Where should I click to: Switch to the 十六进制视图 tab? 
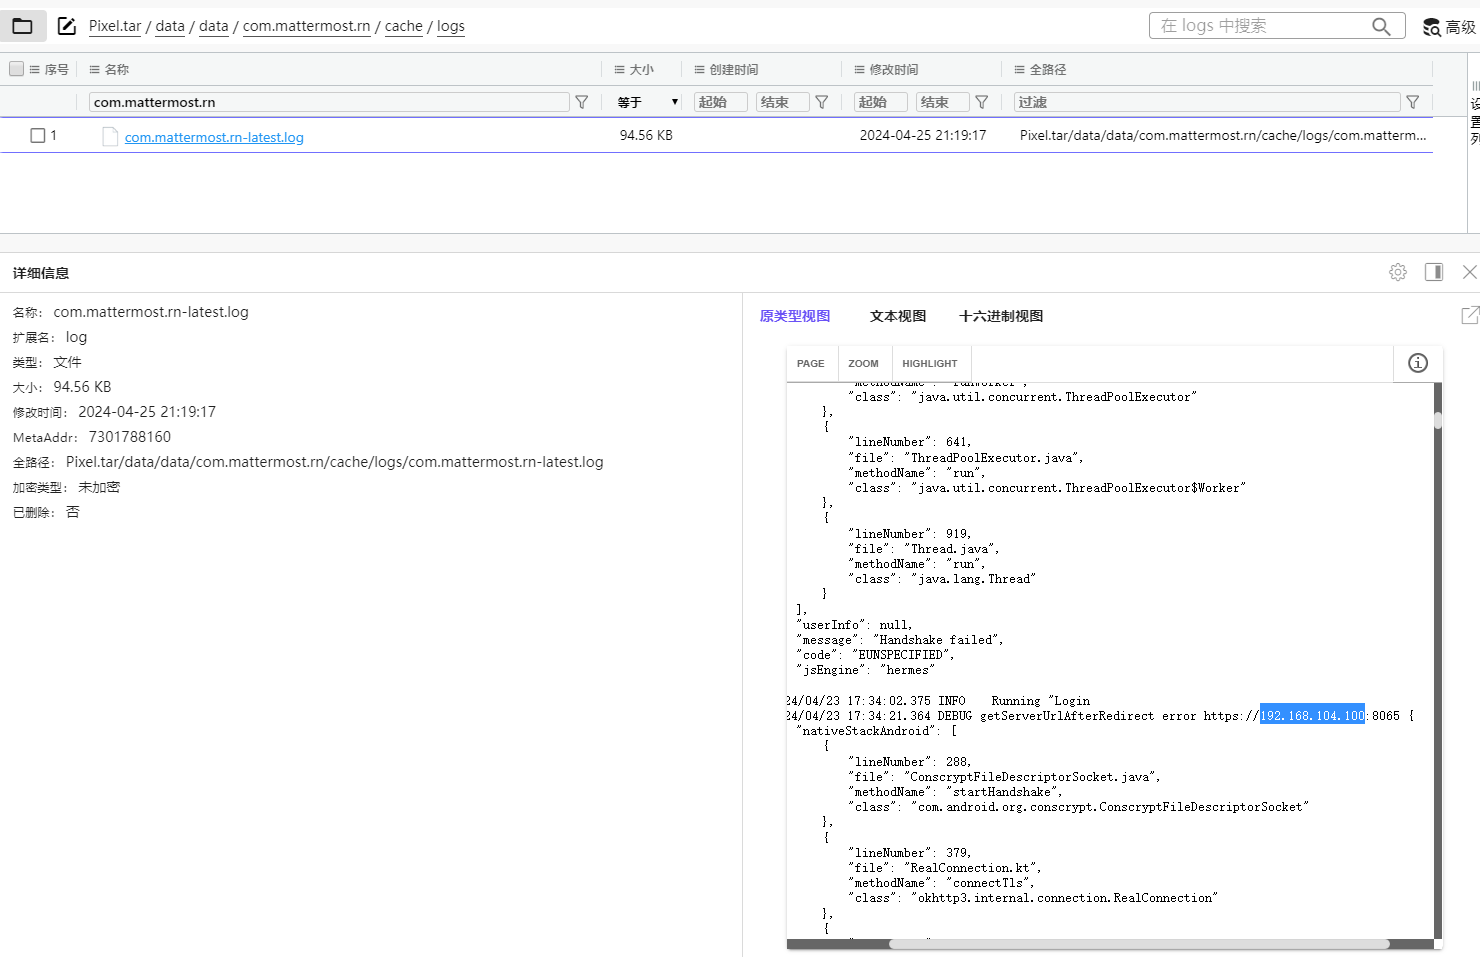(1000, 316)
